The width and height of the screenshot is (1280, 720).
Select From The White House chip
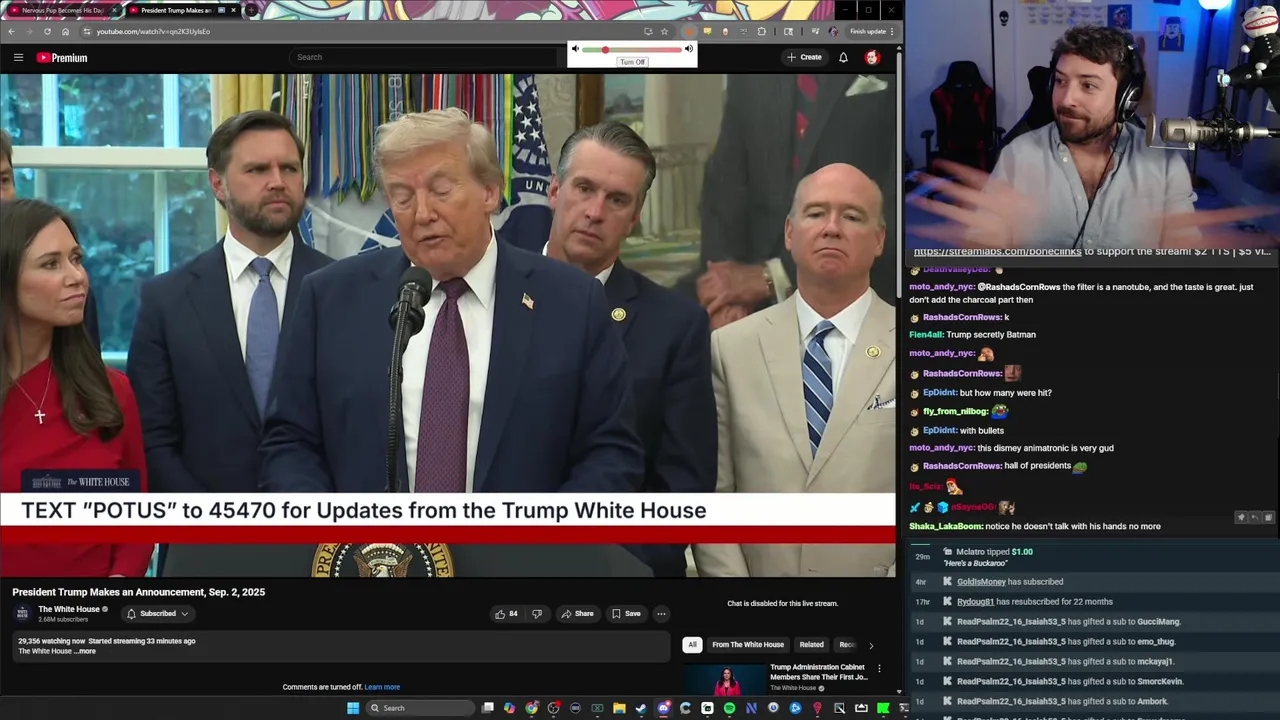(748, 645)
